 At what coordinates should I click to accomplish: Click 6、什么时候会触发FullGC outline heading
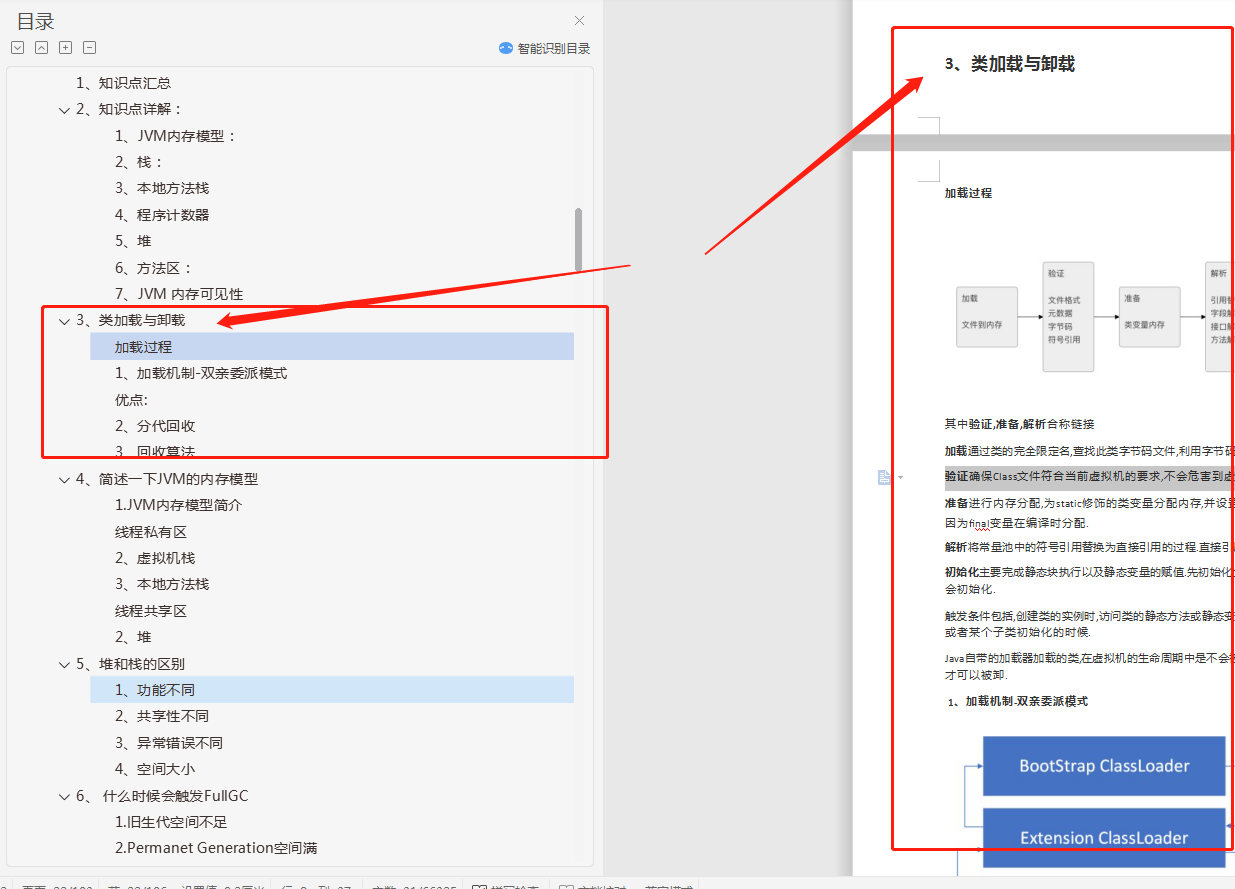point(162,796)
